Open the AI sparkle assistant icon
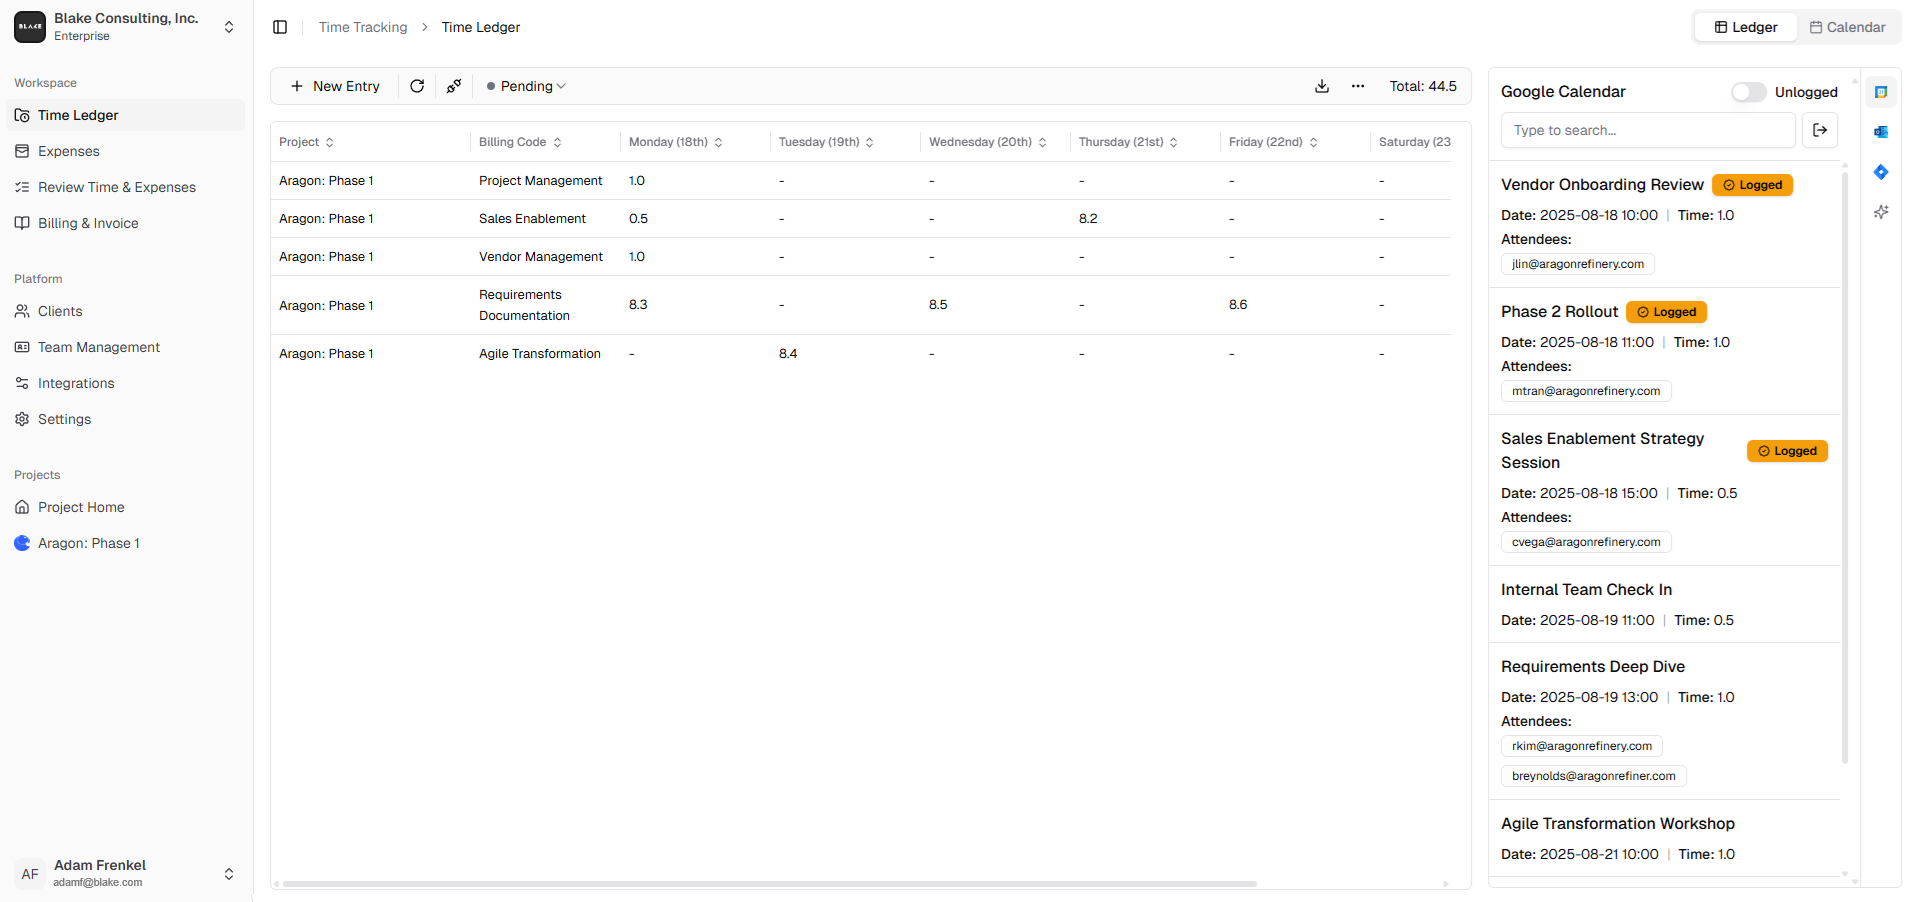Viewport: 1911px width, 902px height. pos(1881,212)
